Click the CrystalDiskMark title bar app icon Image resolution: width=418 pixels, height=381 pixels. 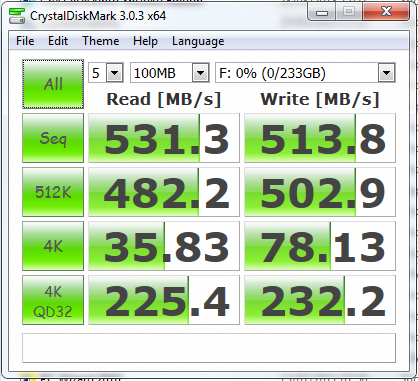click(17, 16)
